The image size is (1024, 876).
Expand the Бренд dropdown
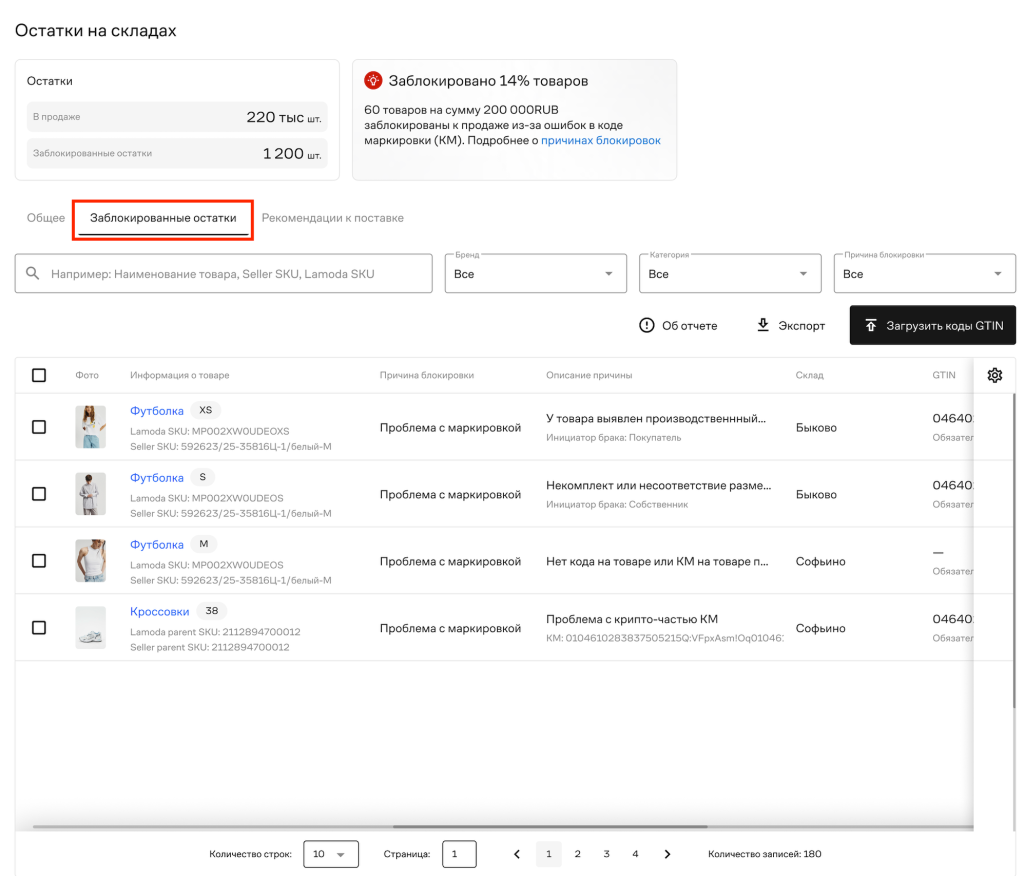coord(536,274)
